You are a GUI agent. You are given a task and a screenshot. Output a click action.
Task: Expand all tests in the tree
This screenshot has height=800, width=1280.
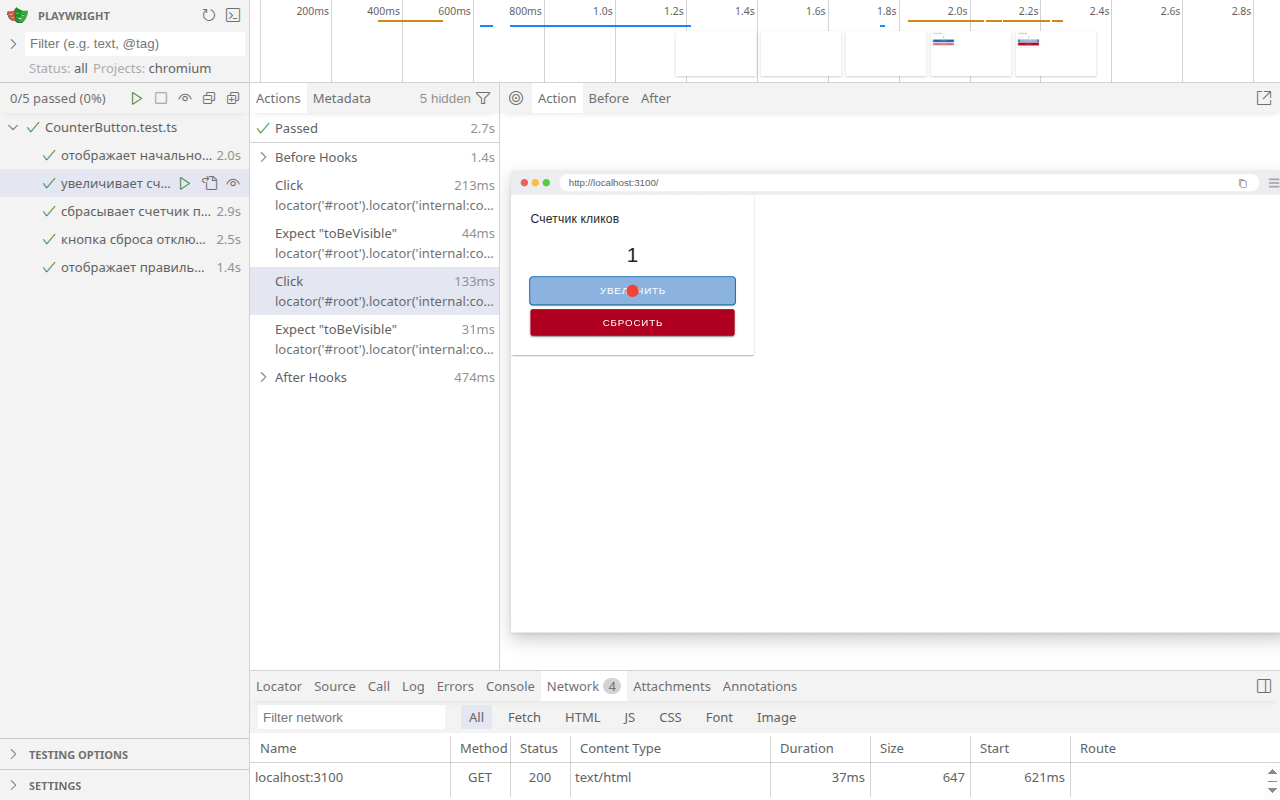233,98
